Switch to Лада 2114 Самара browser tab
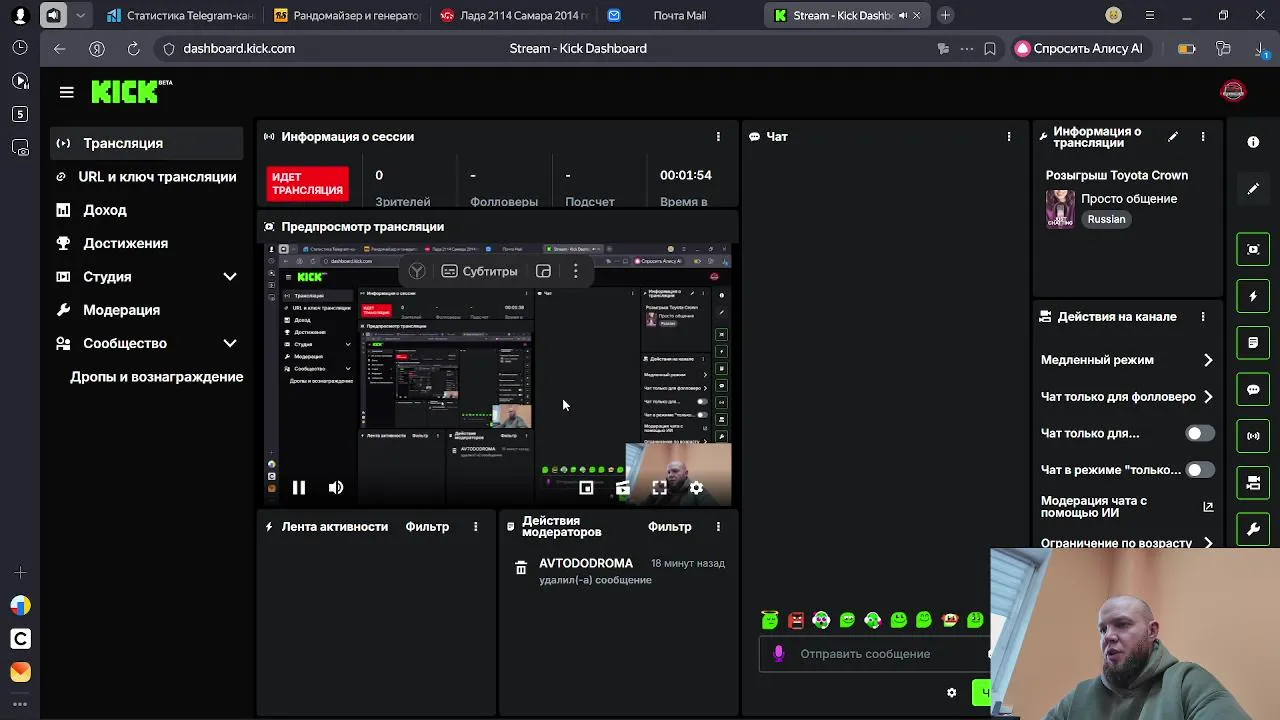 pos(514,15)
